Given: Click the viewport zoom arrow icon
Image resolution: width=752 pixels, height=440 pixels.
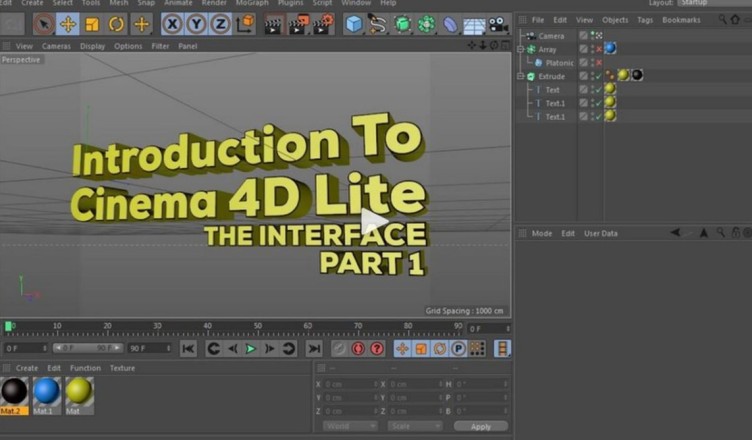Looking at the screenshot, I should point(482,45).
